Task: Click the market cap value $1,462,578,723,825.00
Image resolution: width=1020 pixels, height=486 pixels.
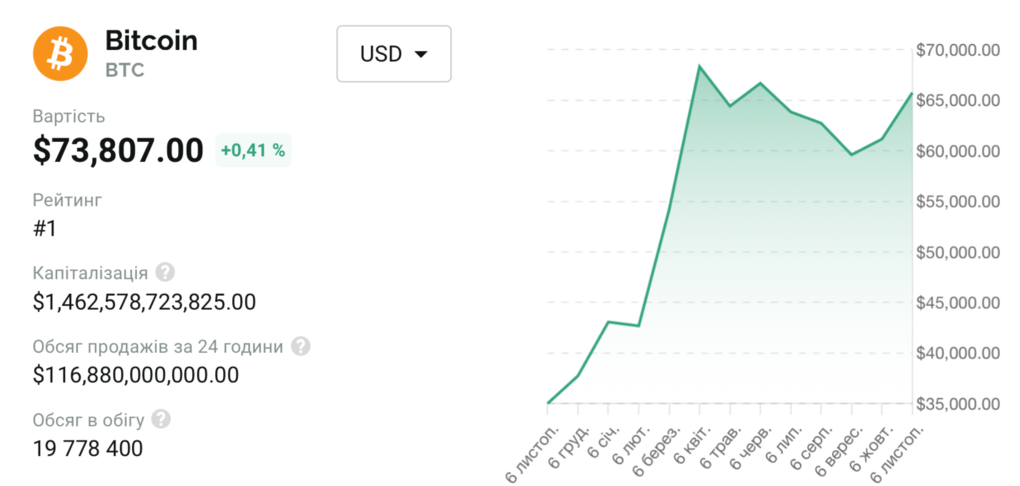Action: [144, 302]
